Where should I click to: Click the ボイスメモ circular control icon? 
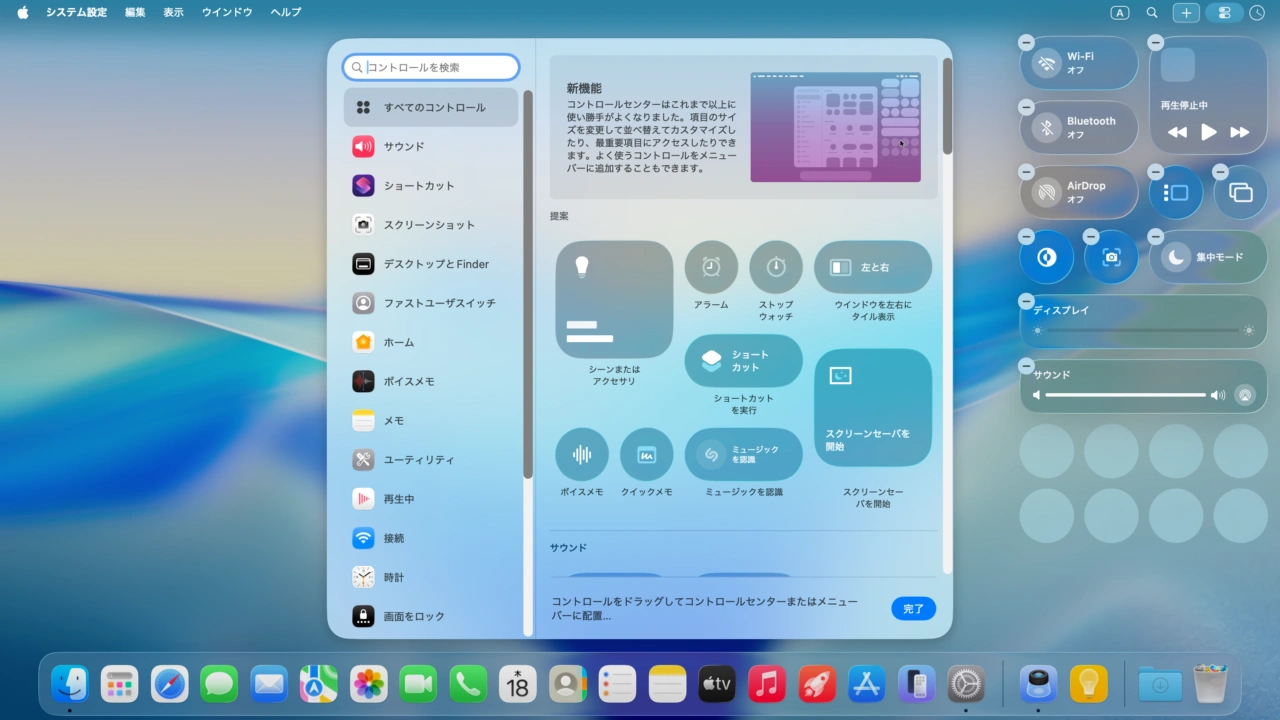581,457
